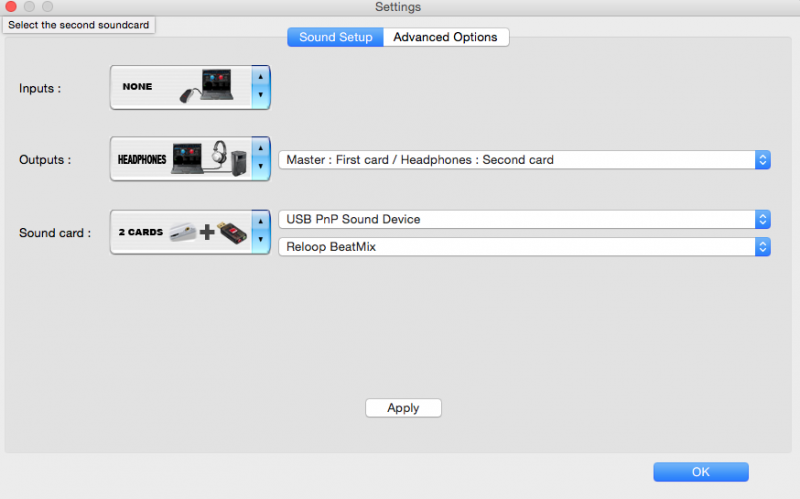Screen dimensions: 800x499
Task: Click the Apply button
Action: point(403,408)
